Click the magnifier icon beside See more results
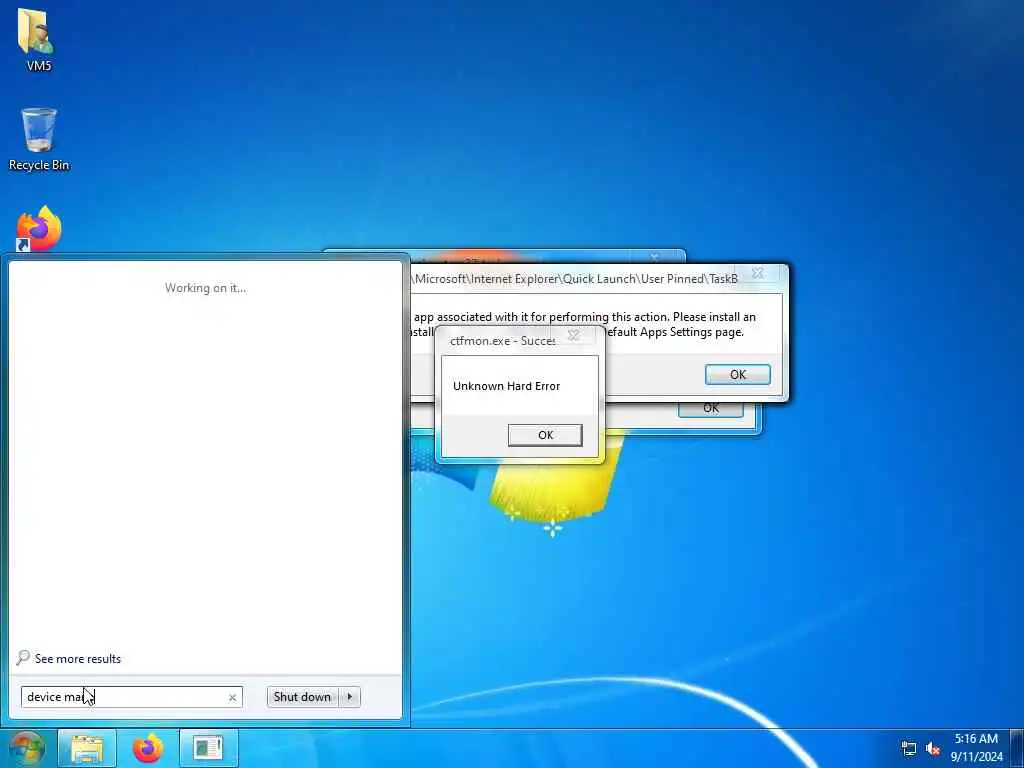Viewport: 1024px width, 768px height. coord(23,658)
